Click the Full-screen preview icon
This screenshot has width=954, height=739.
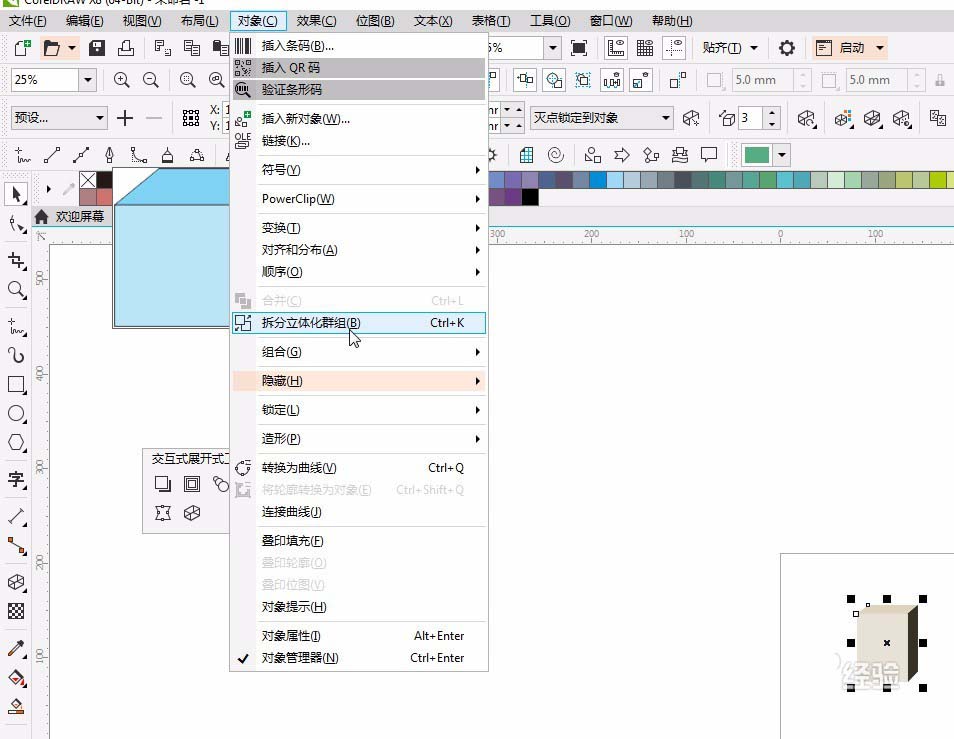pyautogui.click(x=579, y=48)
